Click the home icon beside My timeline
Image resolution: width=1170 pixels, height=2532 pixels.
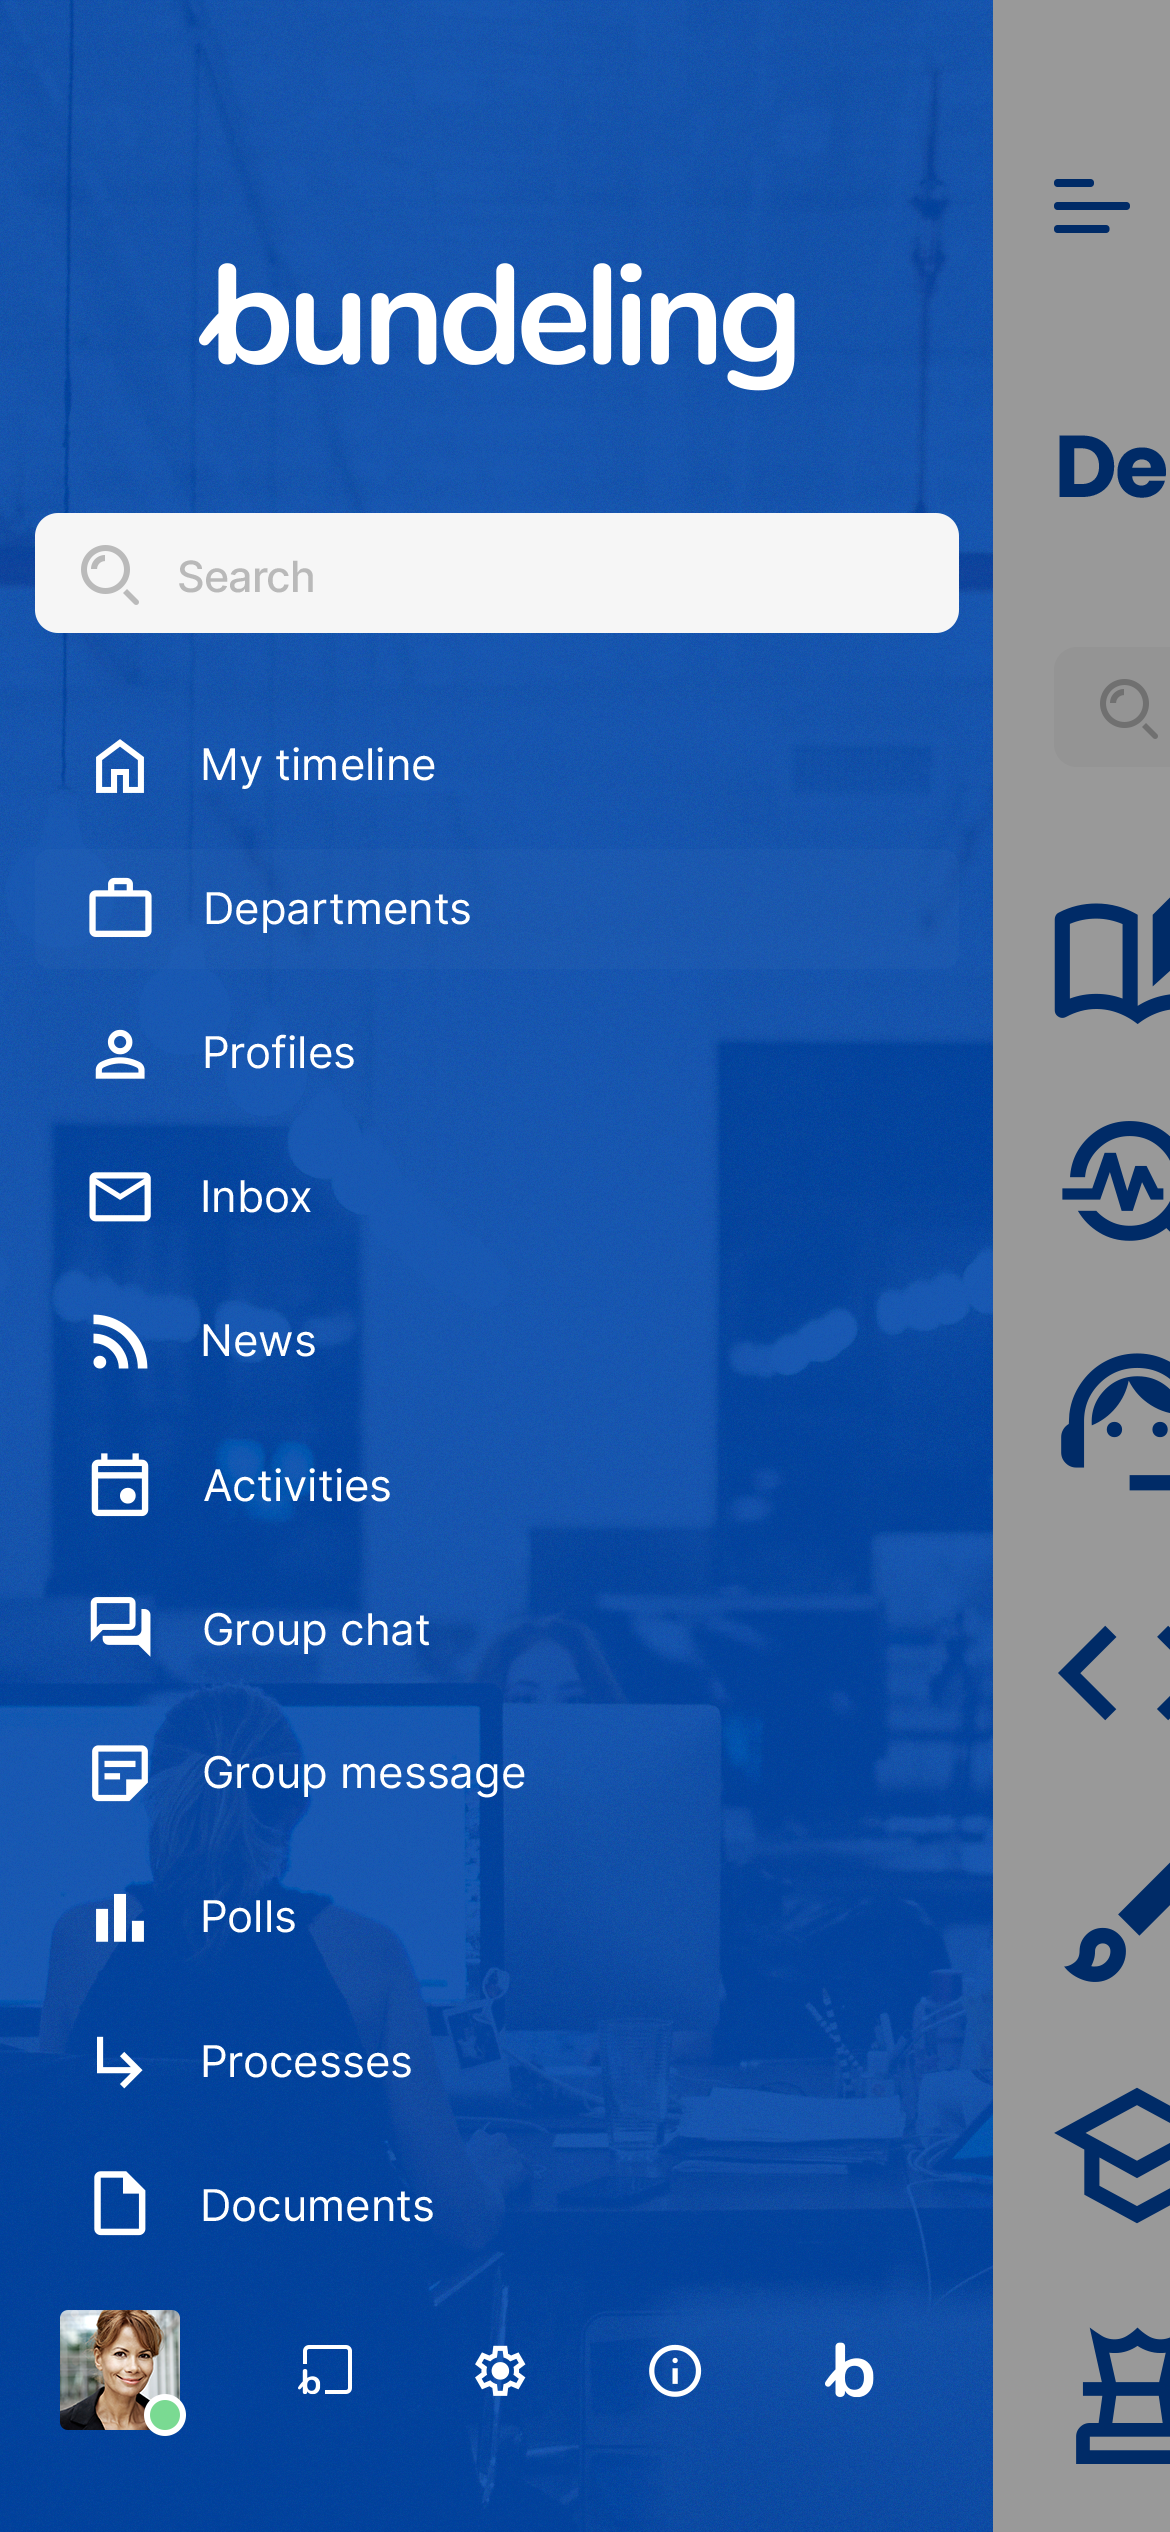coord(120,766)
